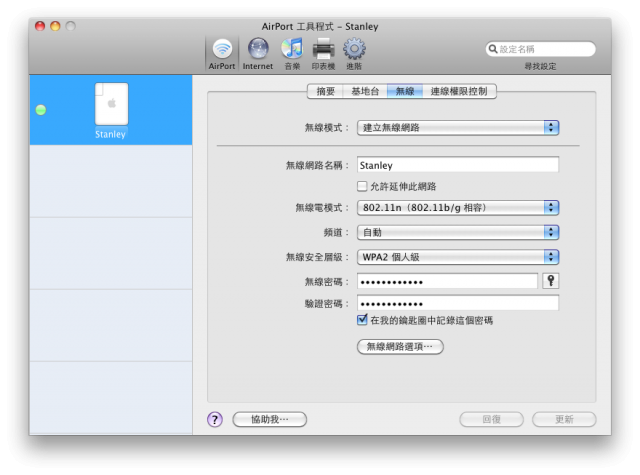Click the 驗證密碼 field
Viewport: 640px width, 475px height.
(458, 303)
